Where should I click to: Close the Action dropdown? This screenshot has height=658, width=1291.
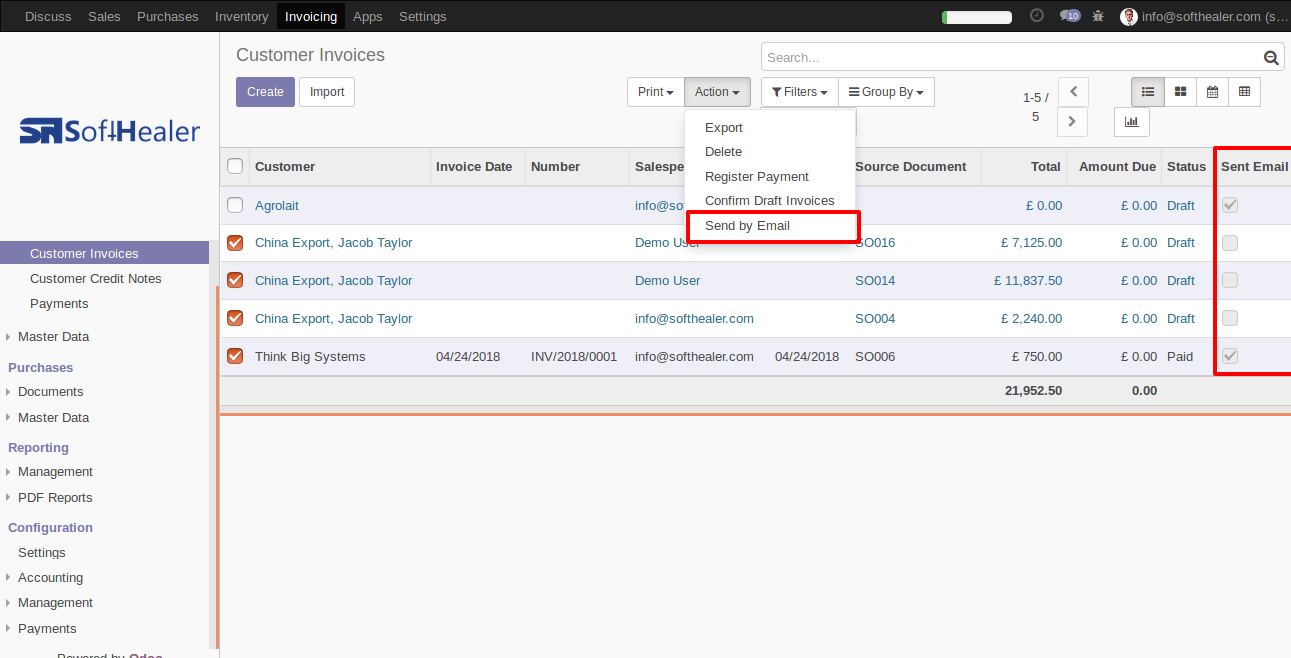click(x=717, y=92)
